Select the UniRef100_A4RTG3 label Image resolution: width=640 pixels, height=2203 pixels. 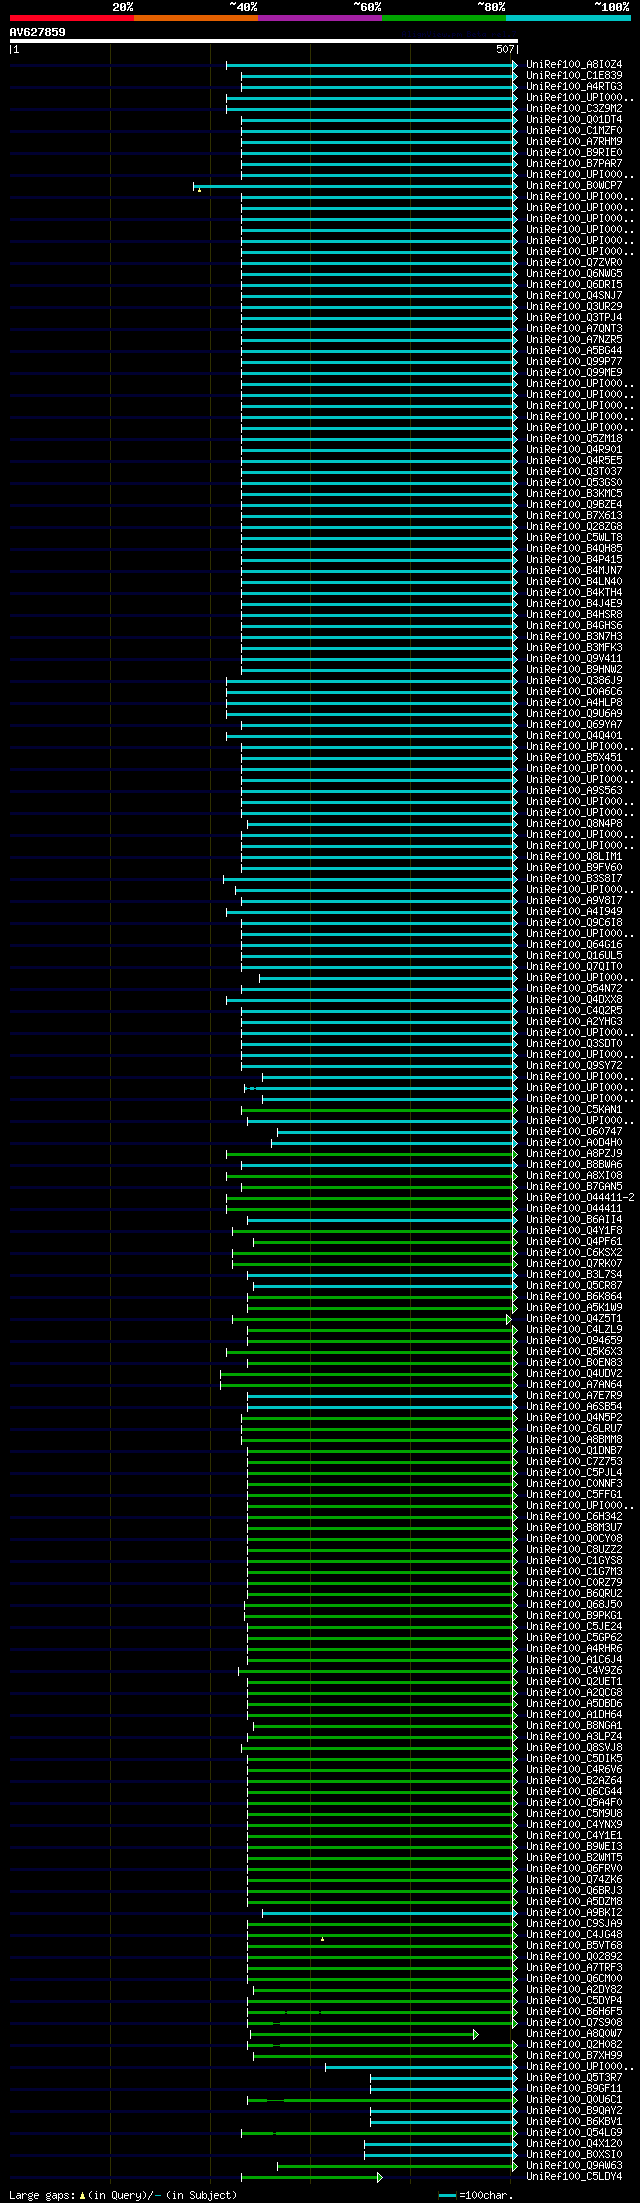[x=574, y=86]
